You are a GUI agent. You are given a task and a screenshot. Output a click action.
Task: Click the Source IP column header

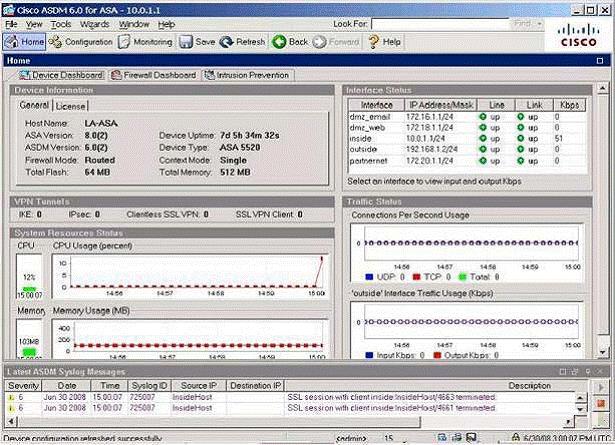pyautogui.click(x=198, y=386)
